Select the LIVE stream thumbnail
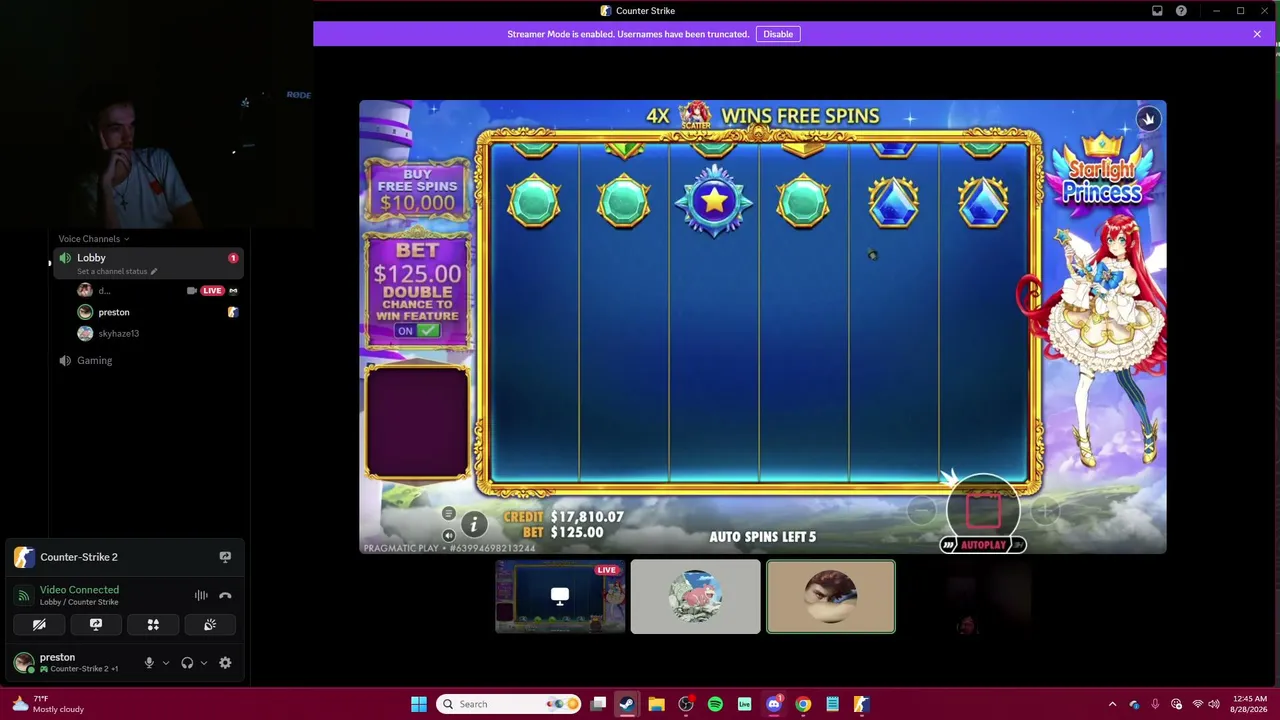 click(x=560, y=597)
